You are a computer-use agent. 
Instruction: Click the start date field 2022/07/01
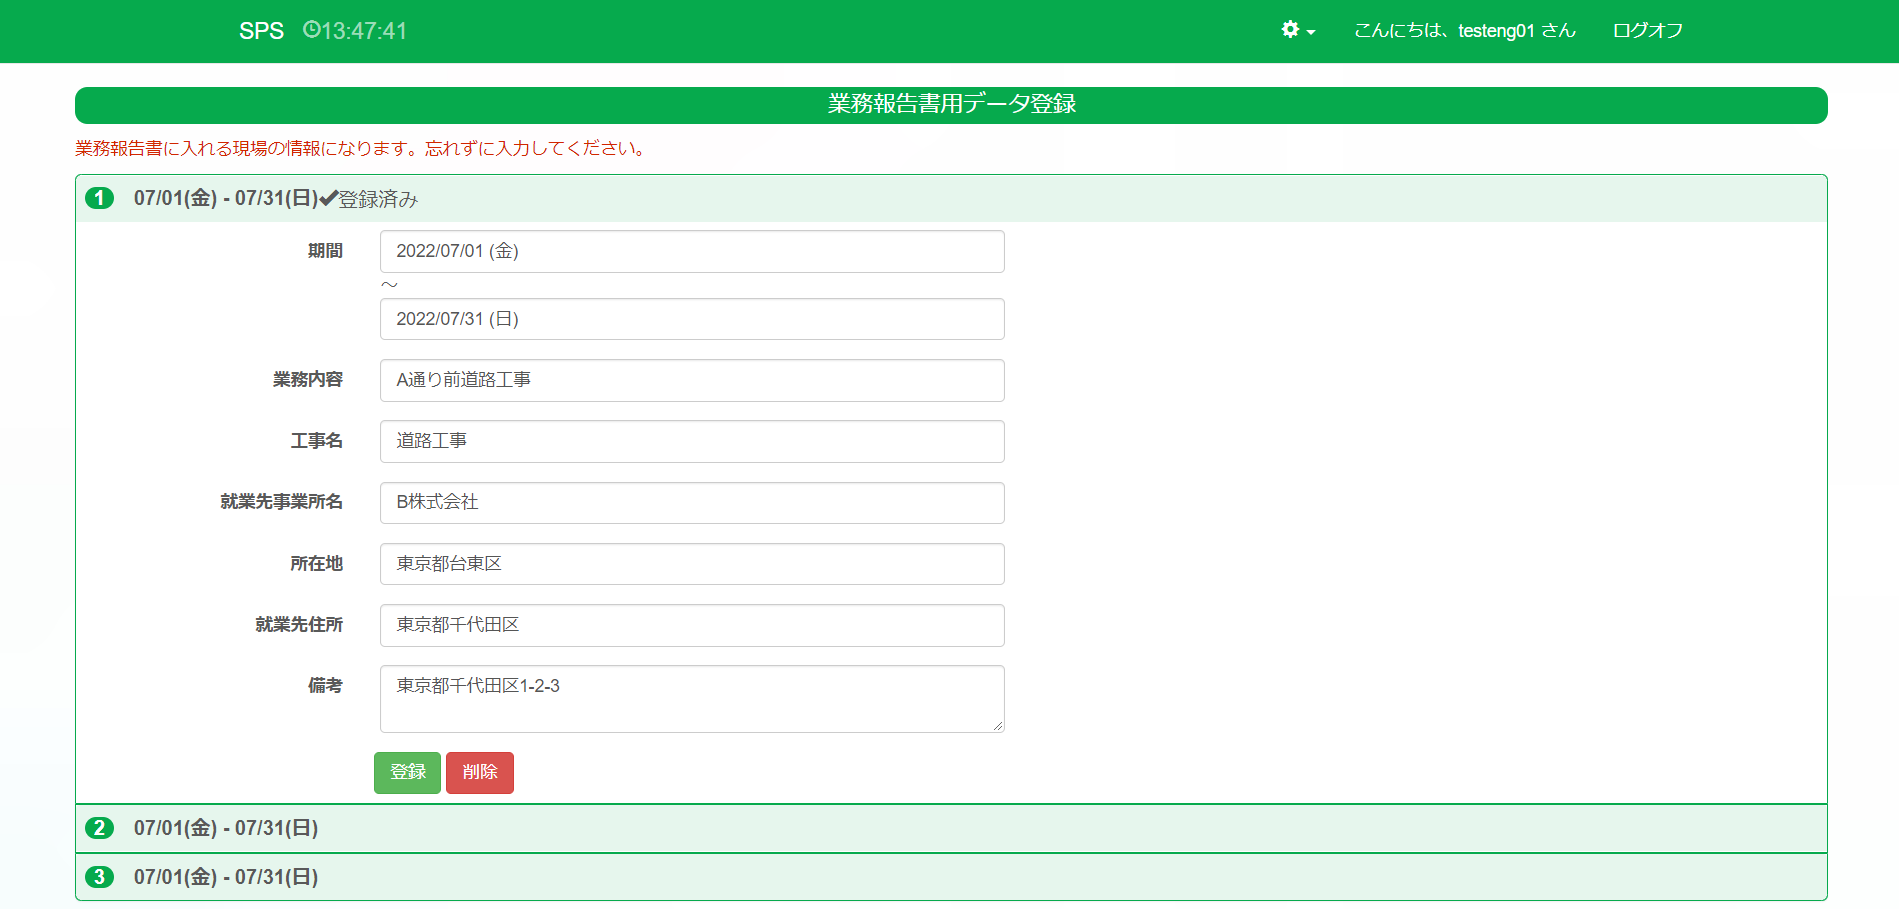[691, 251]
